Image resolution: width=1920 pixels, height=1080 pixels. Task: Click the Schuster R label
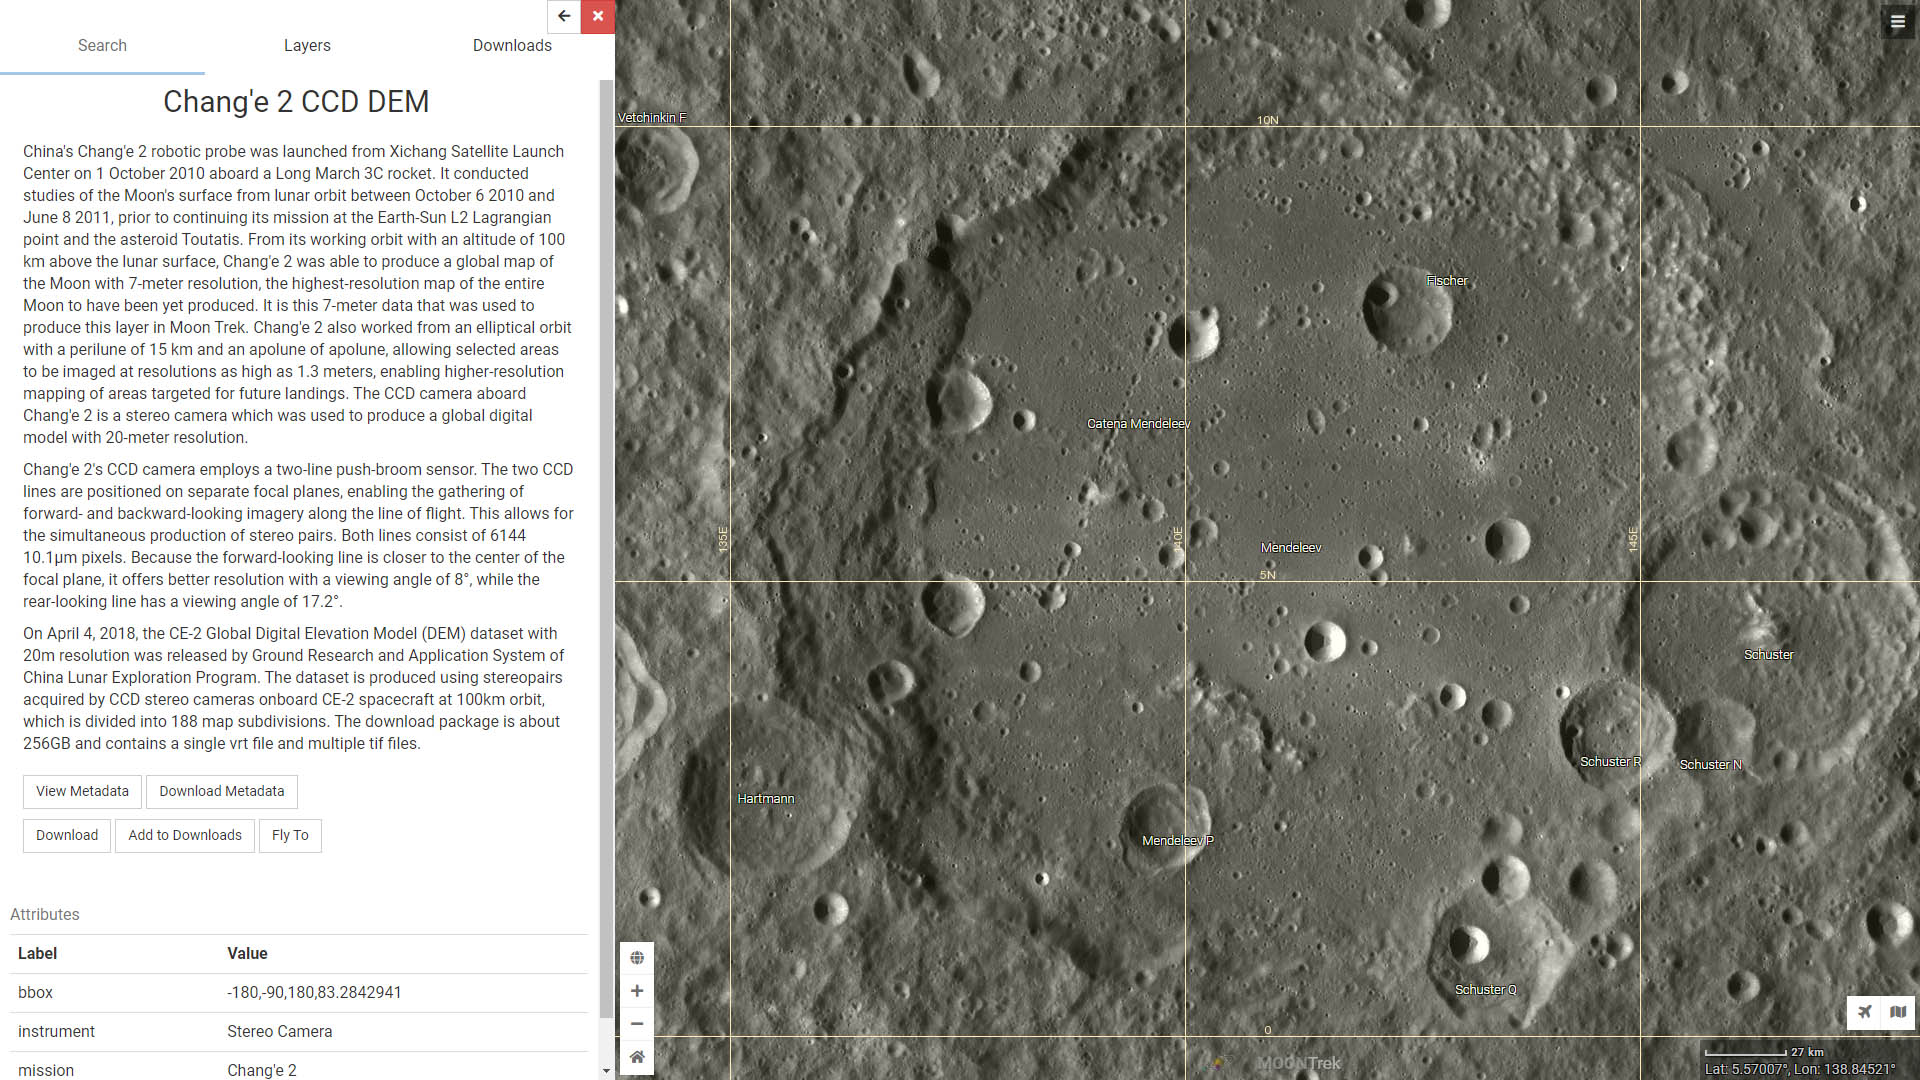click(x=1611, y=762)
